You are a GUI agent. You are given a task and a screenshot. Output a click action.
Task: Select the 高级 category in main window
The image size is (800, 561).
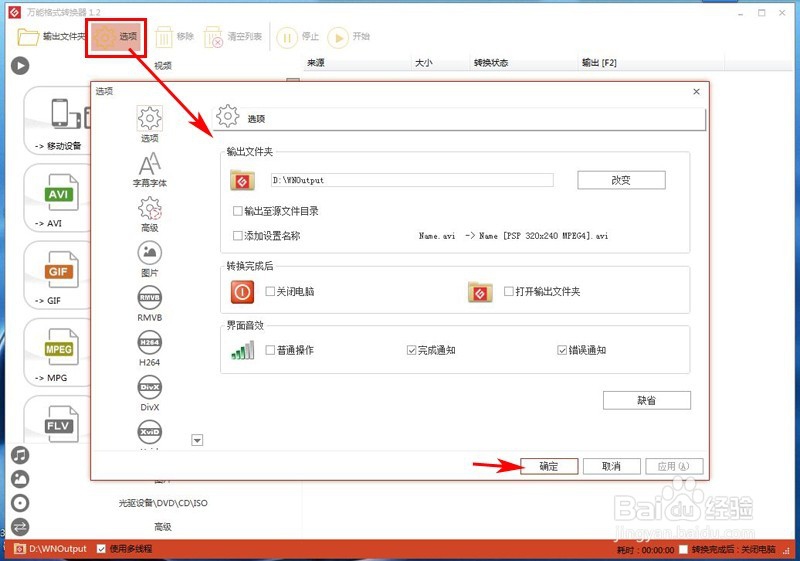coord(163,527)
